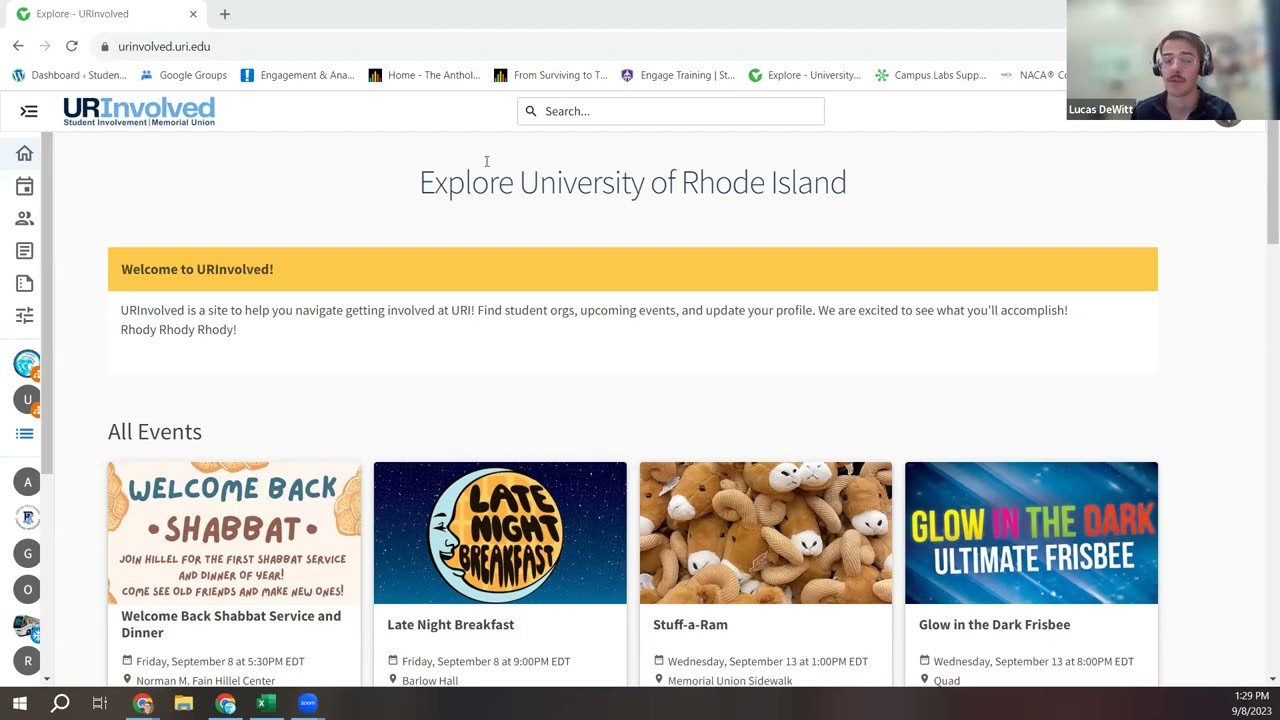Open a new browser tab

click(x=225, y=14)
